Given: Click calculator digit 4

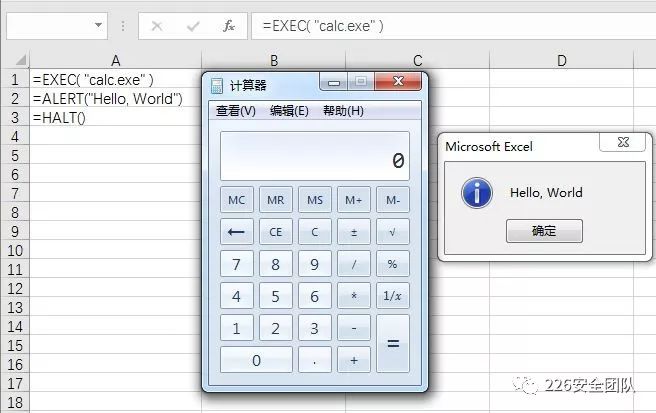Looking at the screenshot, I should click(236, 296).
